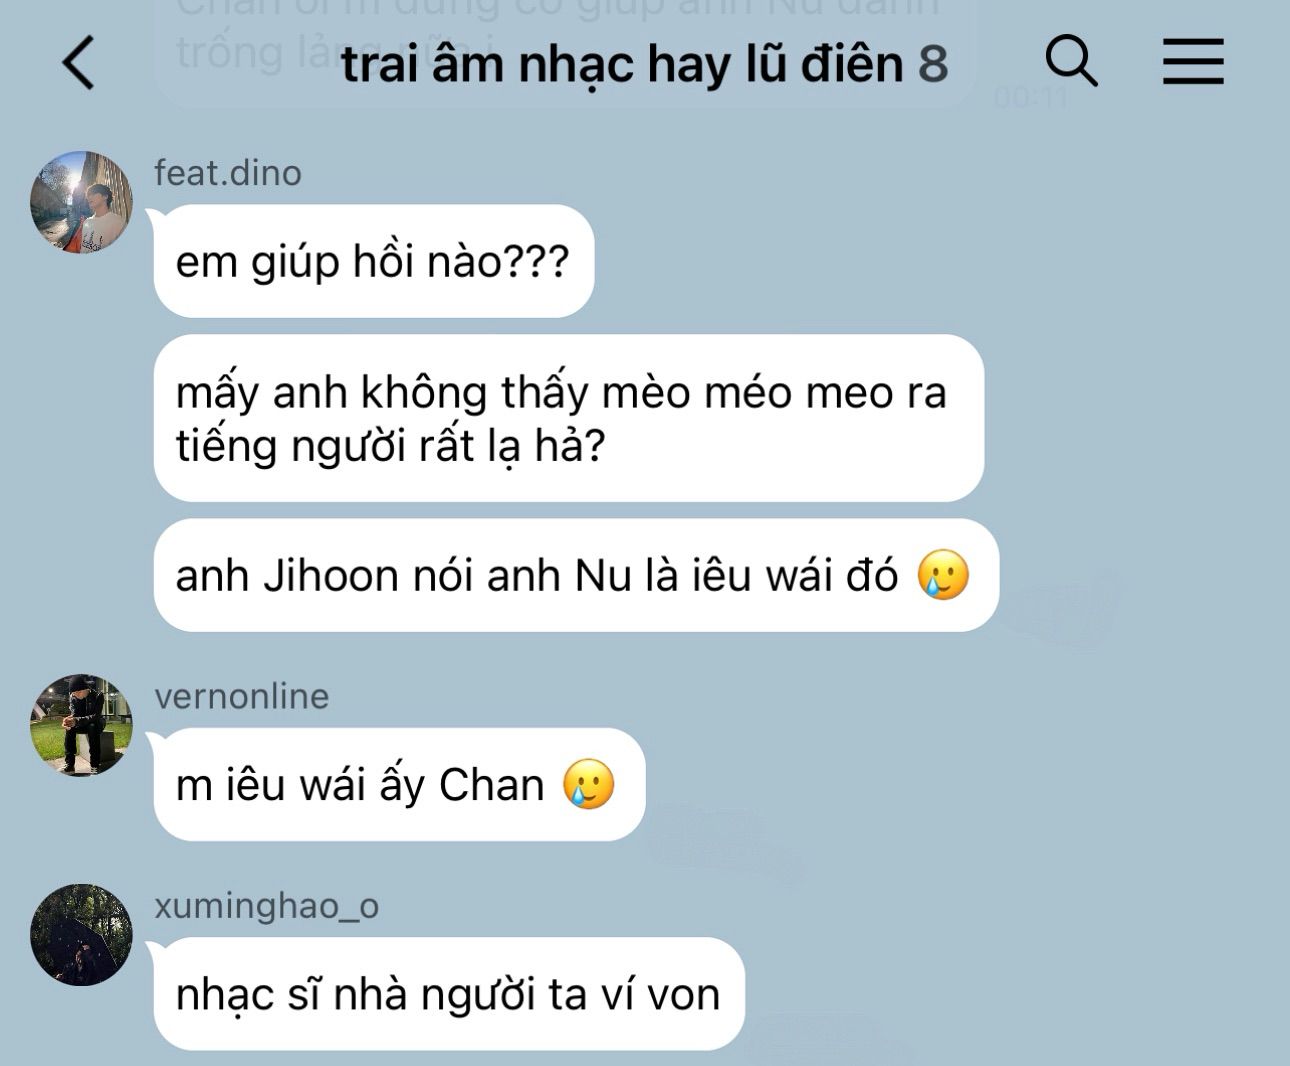Image resolution: width=1290 pixels, height=1066 pixels.
Task: Go back using the left arrow icon
Action: (x=78, y=62)
